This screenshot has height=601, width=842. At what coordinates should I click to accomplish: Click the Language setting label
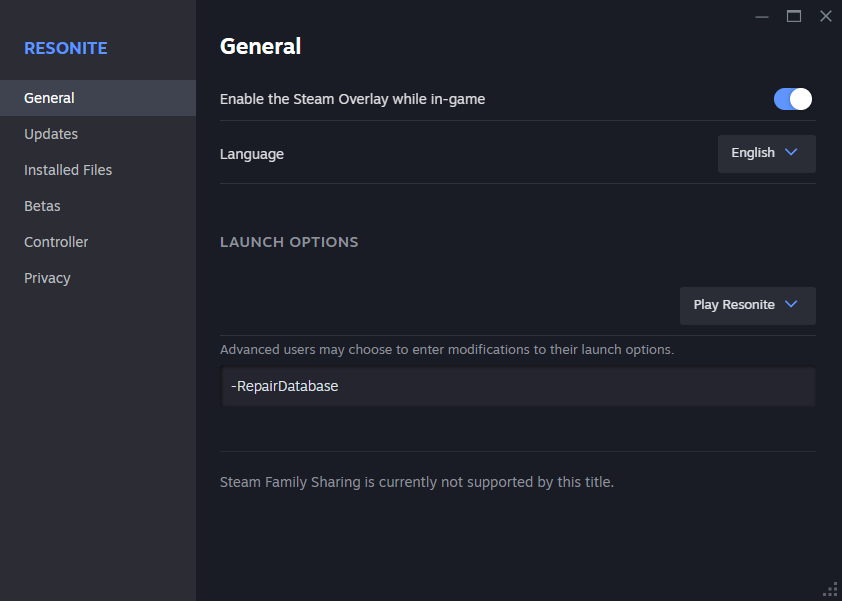click(252, 154)
